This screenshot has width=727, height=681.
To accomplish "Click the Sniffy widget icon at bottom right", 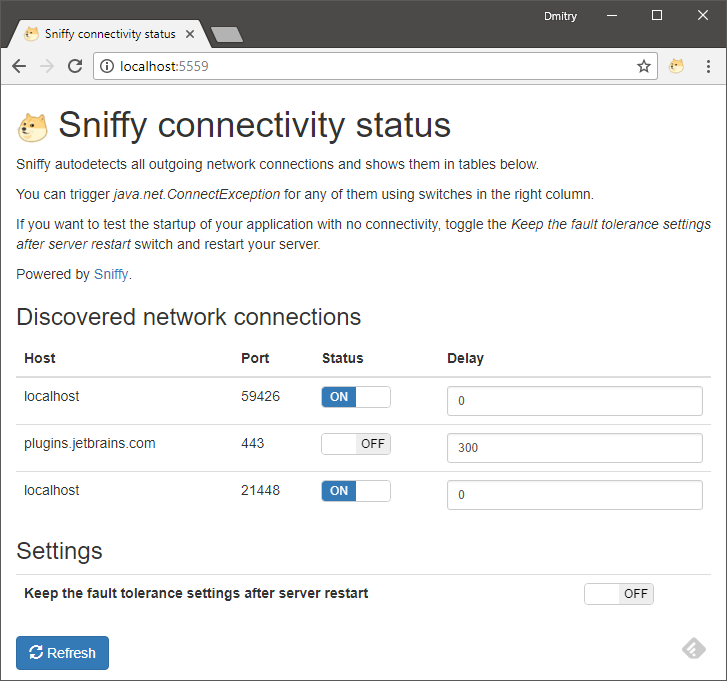I will [x=694, y=648].
